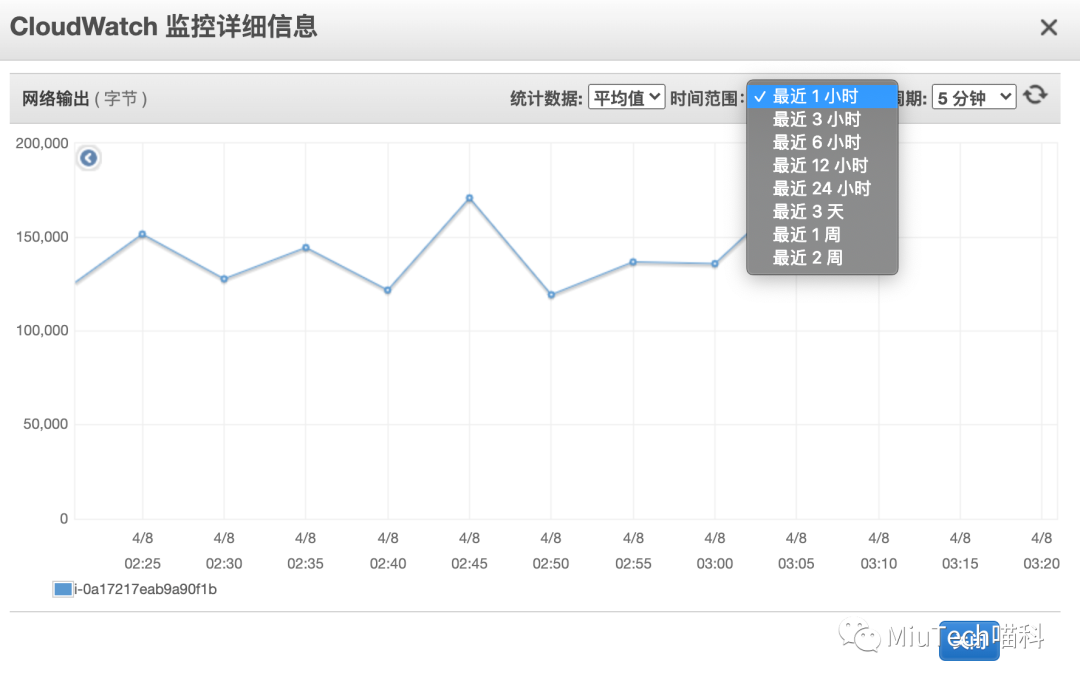
Task: Click the 统计数据 label
Action: coord(546,99)
